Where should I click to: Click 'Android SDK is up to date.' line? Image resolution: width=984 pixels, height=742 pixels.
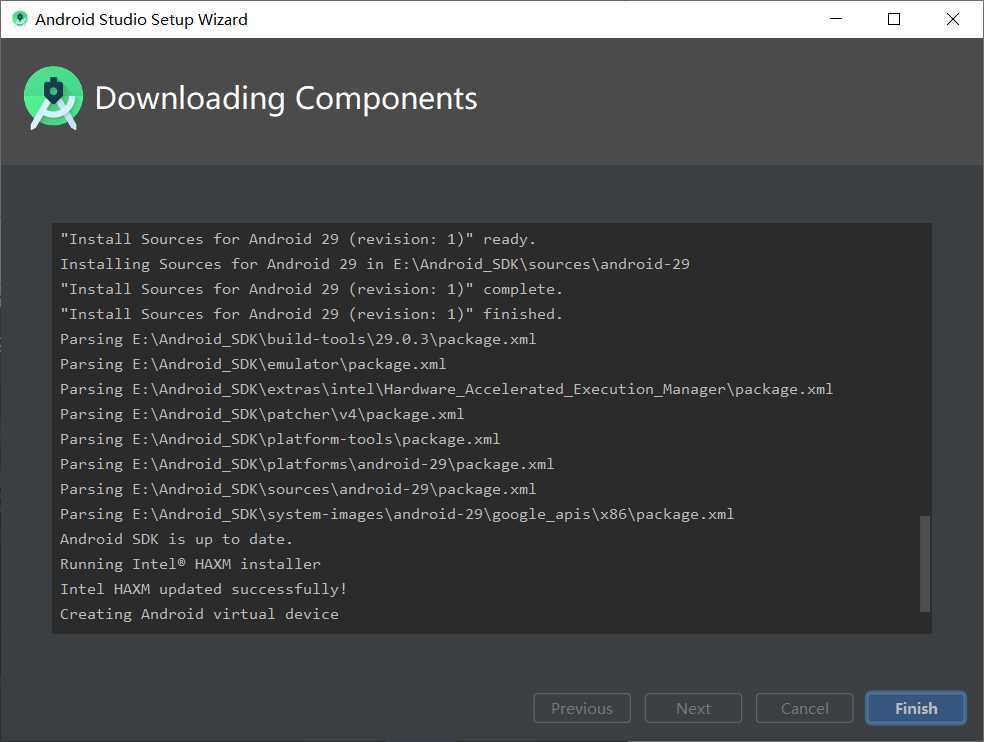(176, 539)
